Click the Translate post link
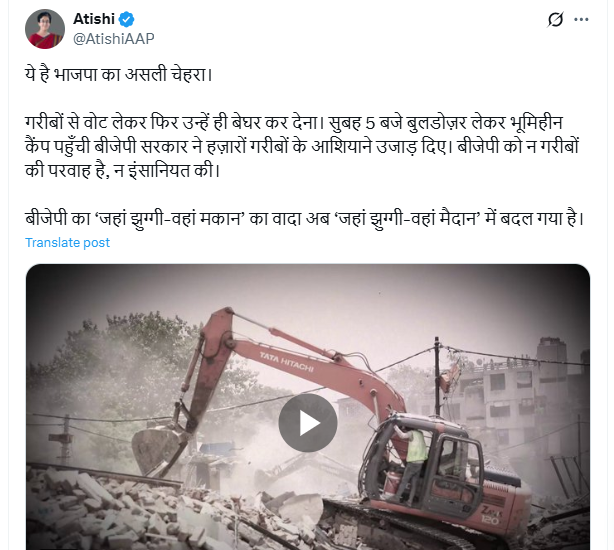Image resolution: width=614 pixels, height=550 pixels. click(67, 243)
